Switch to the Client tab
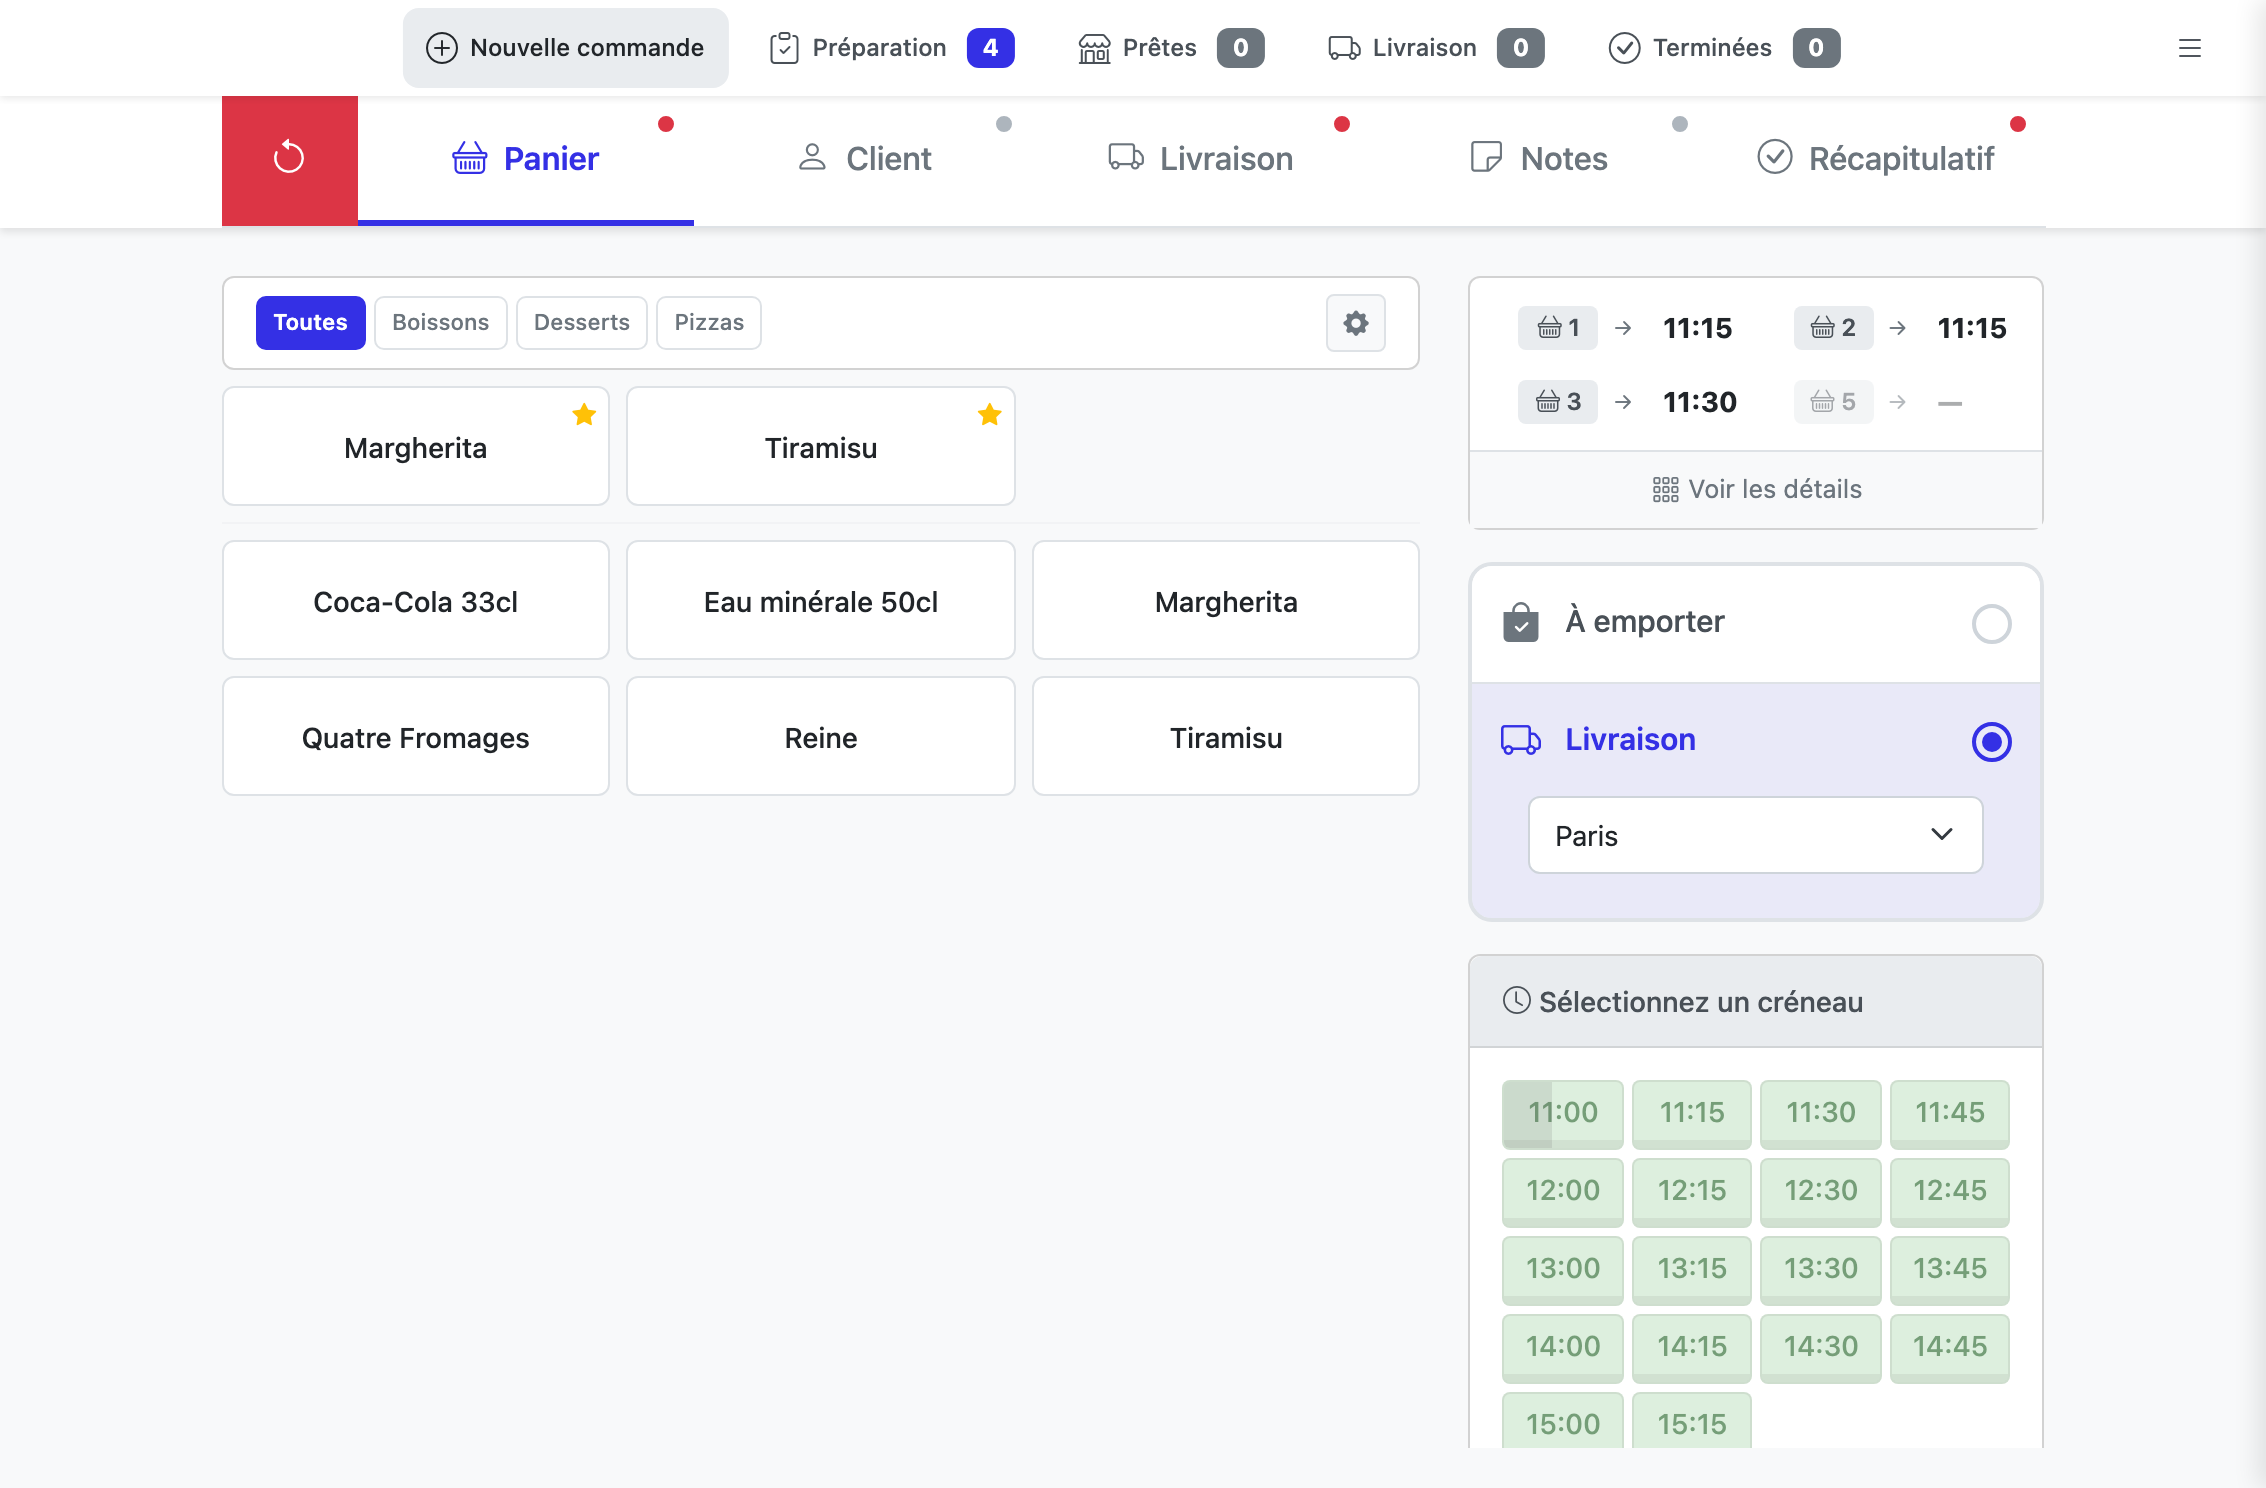 click(865, 159)
